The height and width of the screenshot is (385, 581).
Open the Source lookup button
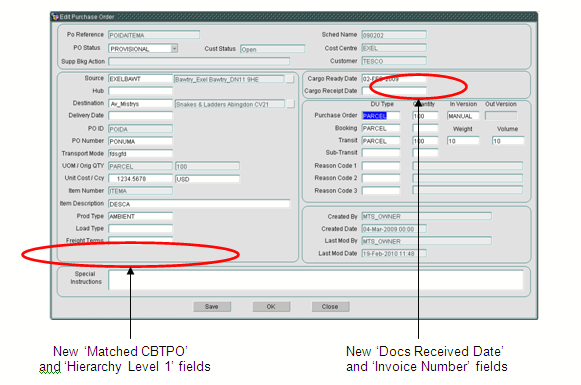point(290,79)
